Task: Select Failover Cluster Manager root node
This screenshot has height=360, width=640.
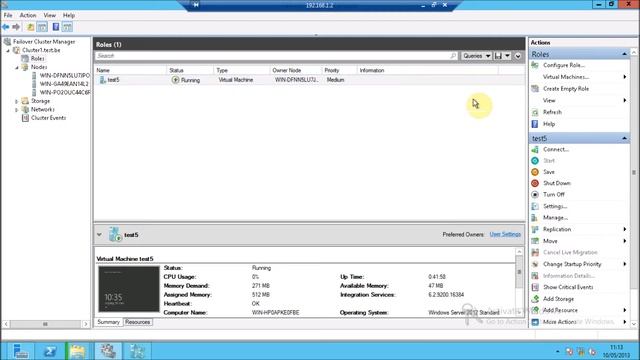Action: 44,42
